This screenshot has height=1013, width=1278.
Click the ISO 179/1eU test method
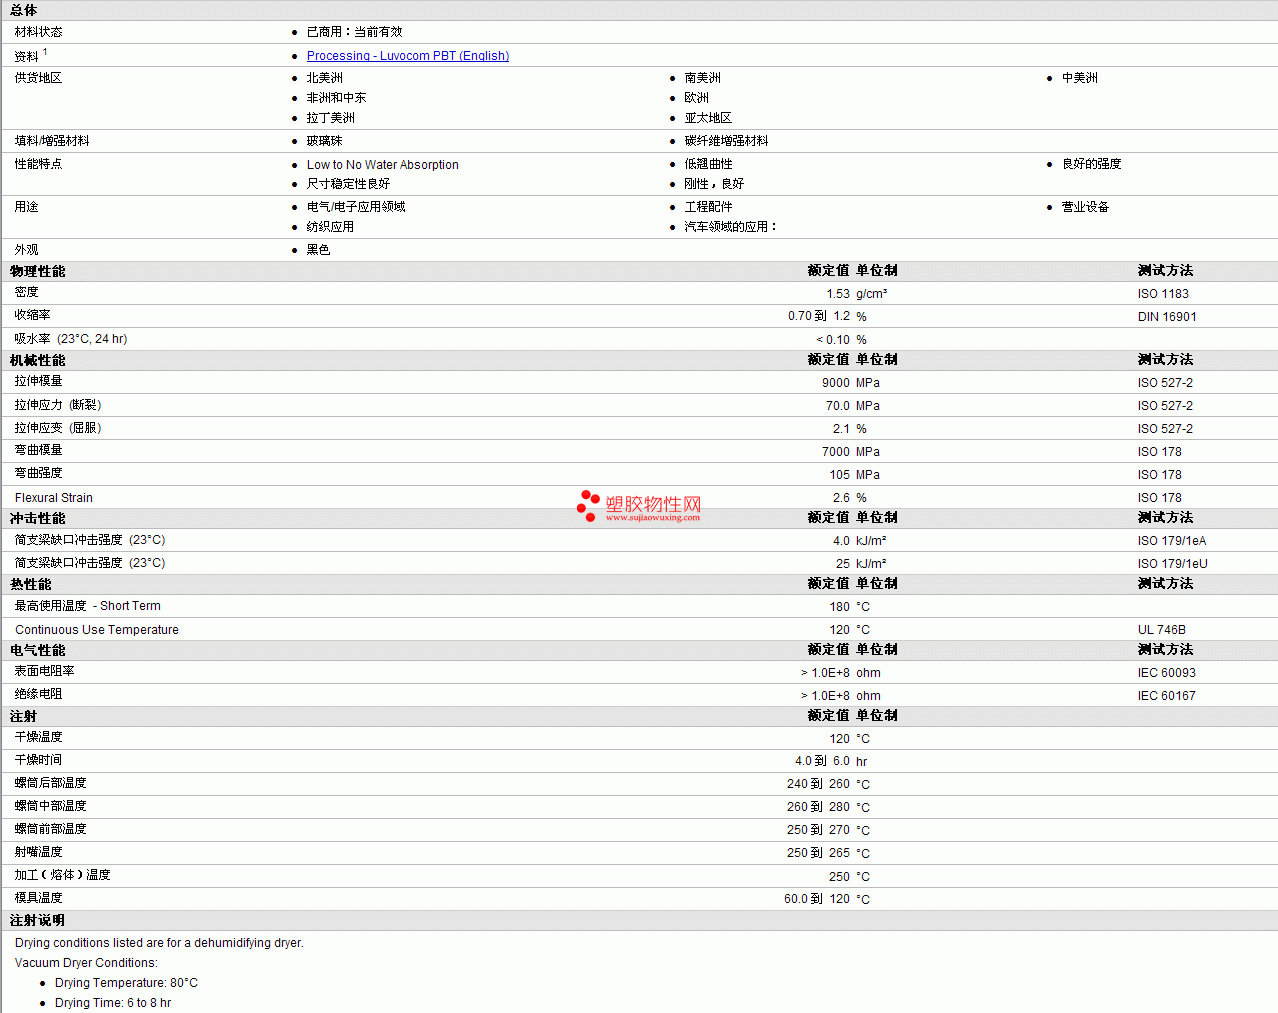[x=1173, y=564]
